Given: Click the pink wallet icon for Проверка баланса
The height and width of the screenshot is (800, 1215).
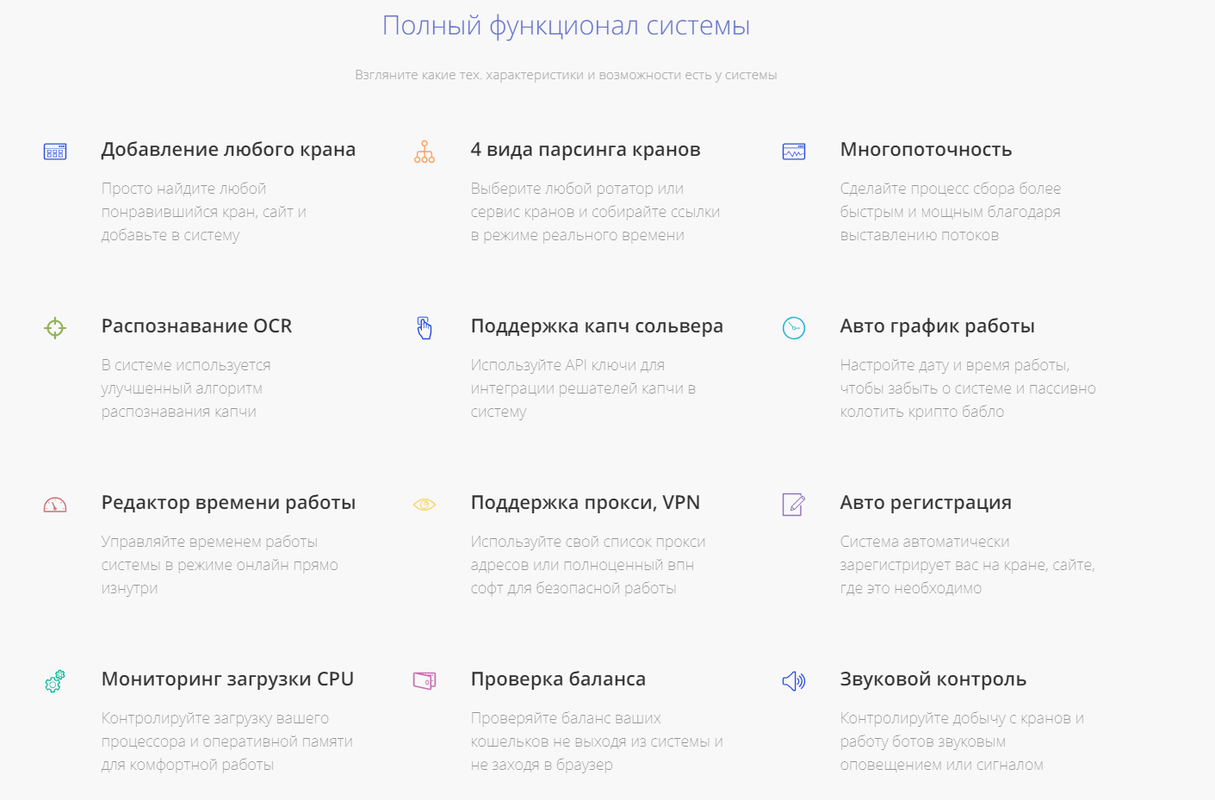Looking at the screenshot, I should pyautogui.click(x=424, y=682).
